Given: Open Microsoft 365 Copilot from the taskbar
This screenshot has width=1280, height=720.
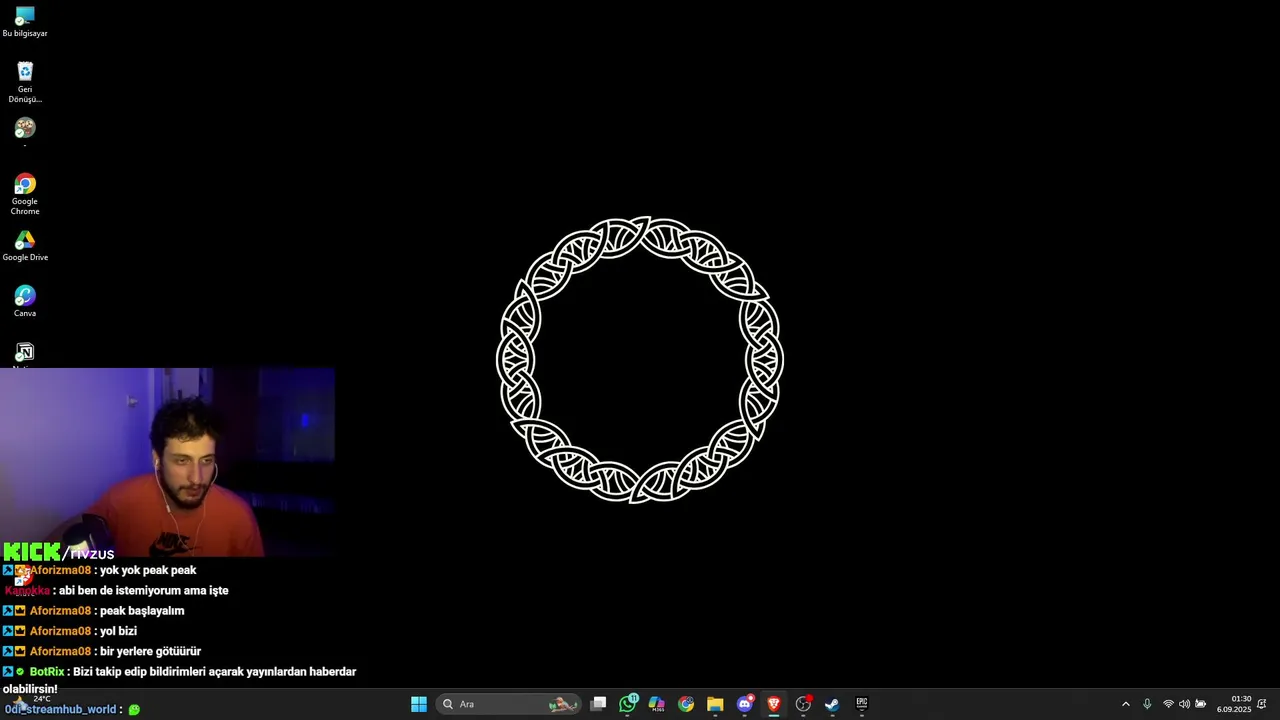Looking at the screenshot, I should coord(657,704).
